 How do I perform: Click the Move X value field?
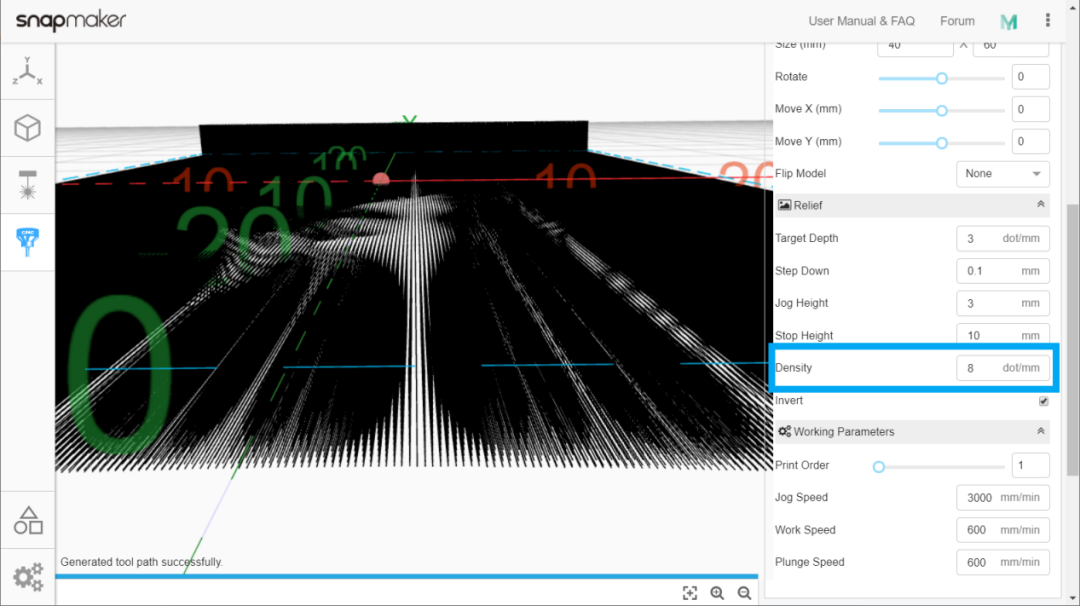(x=1030, y=109)
